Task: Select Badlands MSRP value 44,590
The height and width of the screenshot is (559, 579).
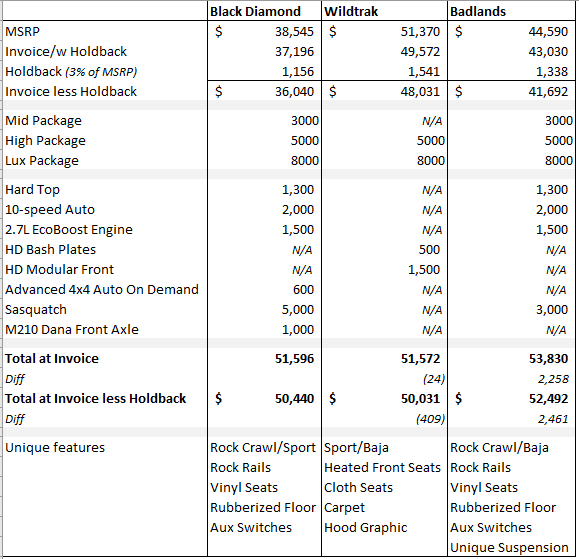Action: [548, 31]
